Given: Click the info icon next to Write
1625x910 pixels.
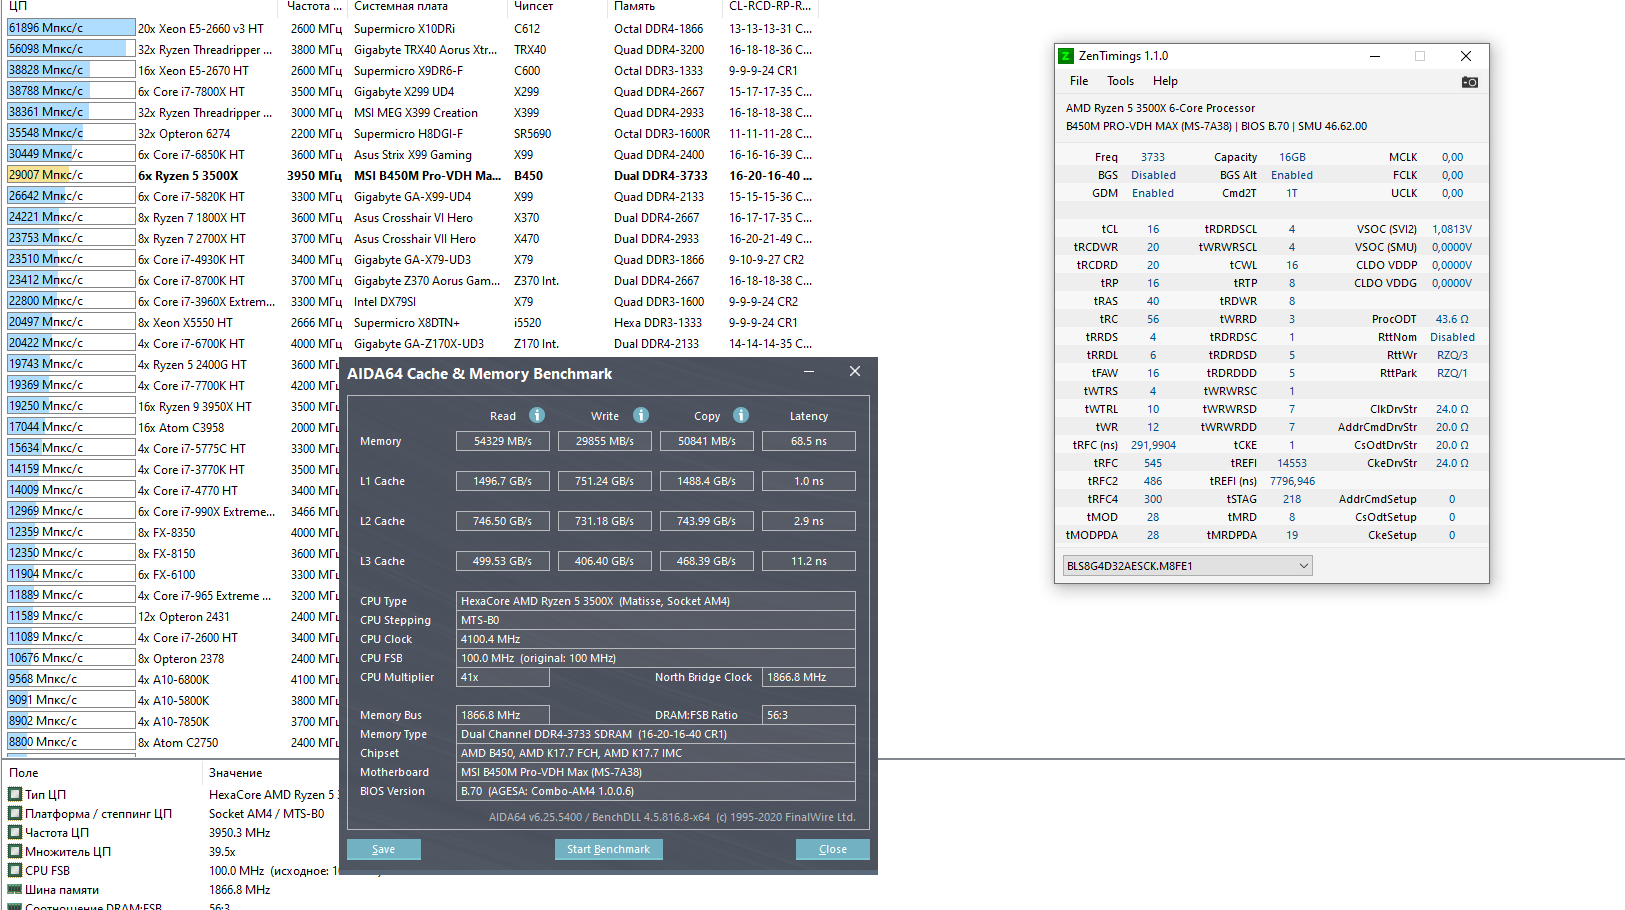Looking at the screenshot, I should point(641,415).
